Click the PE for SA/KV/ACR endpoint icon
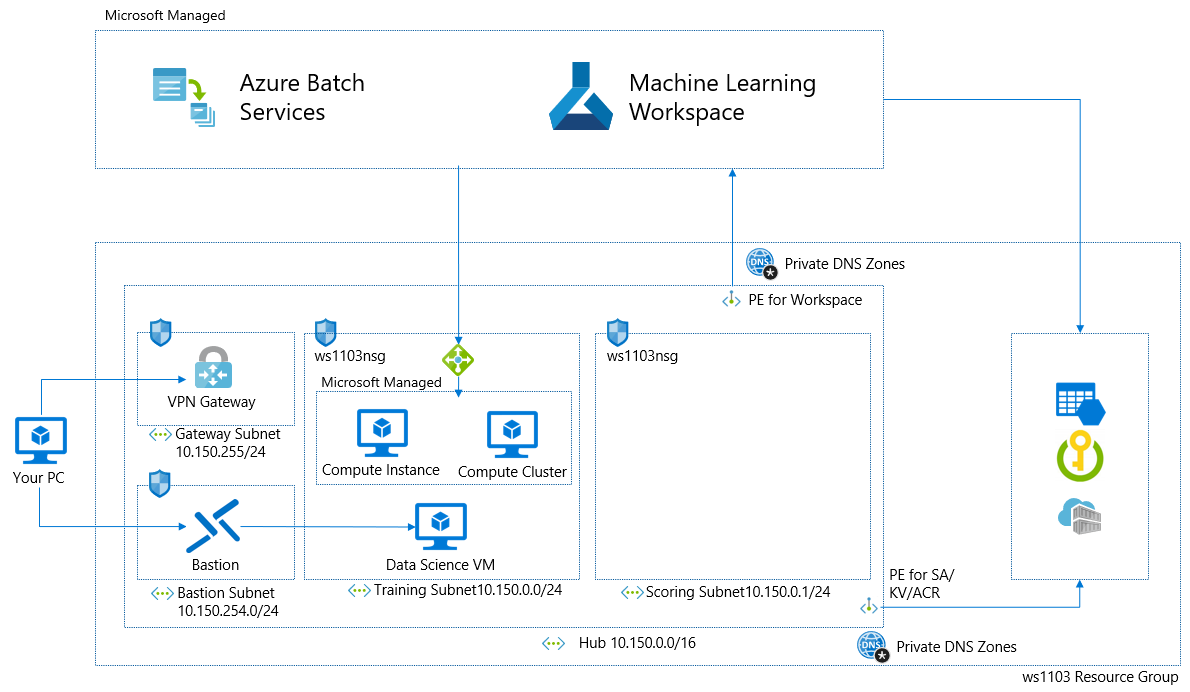 pyautogui.click(x=869, y=606)
